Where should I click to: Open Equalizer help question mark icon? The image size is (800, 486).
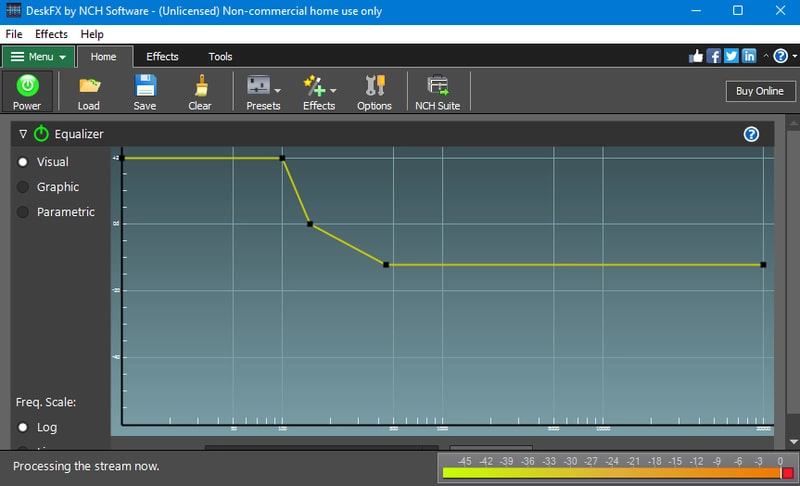pyautogui.click(x=752, y=134)
